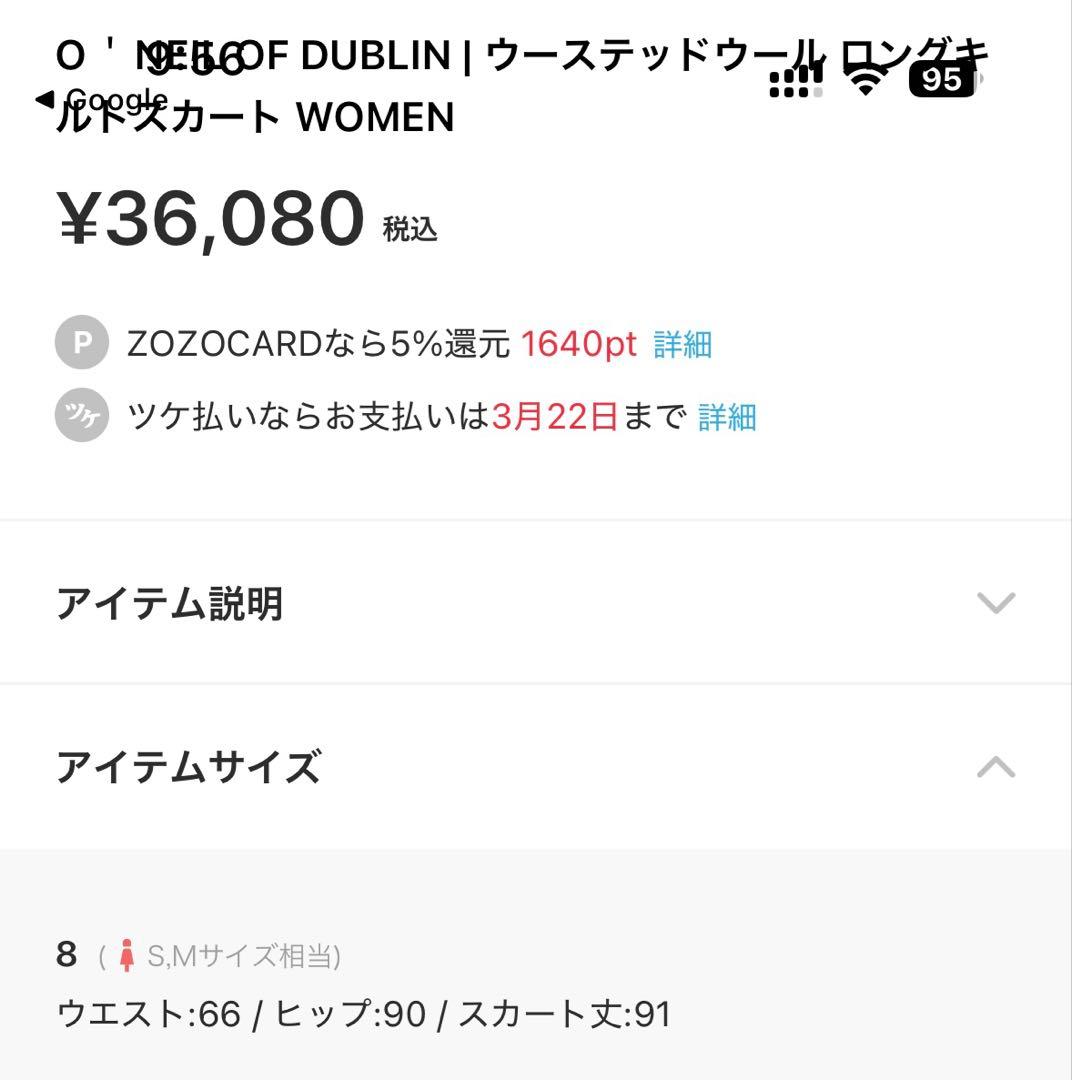Open 詳細 link for ZOZOCARD points
The image size is (1072, 1080).
pyautogui.click(x=683, y=345)
